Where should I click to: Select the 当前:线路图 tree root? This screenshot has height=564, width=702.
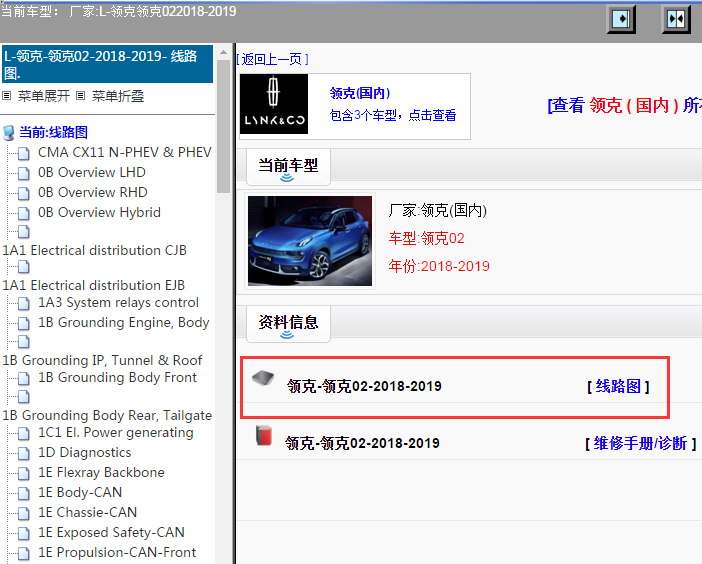(x=53, y=132)
